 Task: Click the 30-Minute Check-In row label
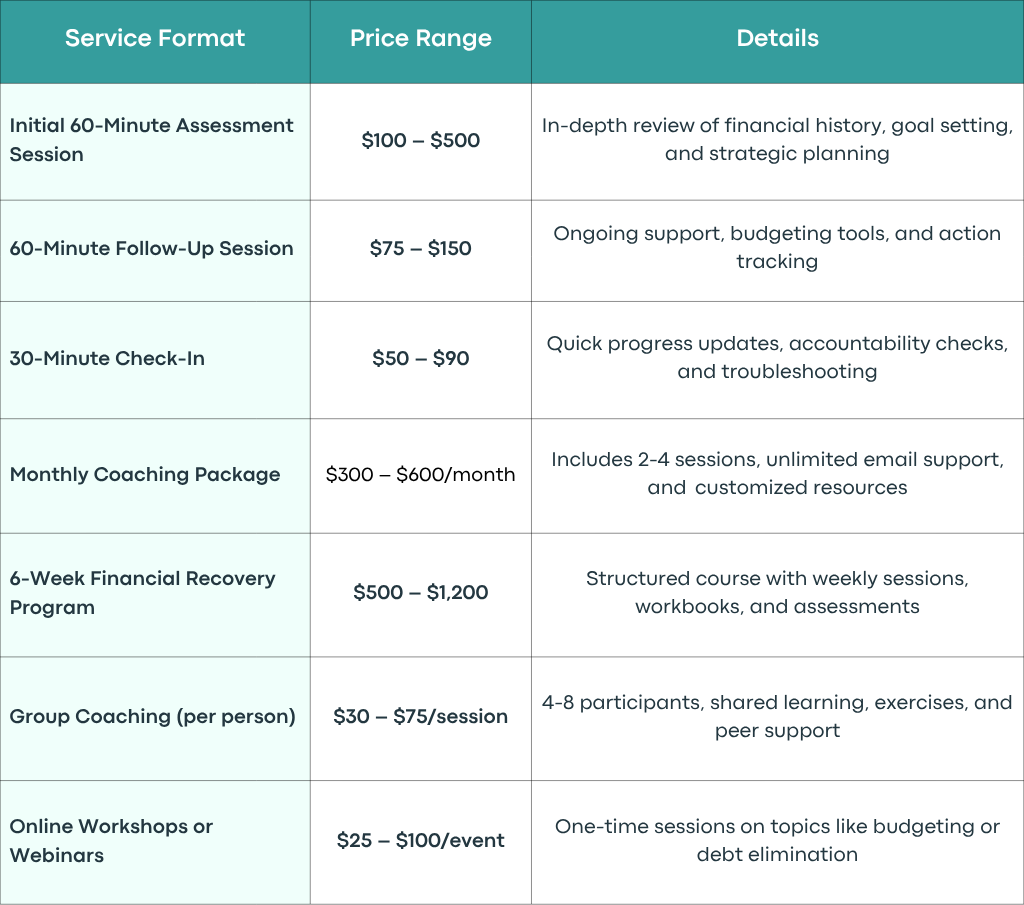[107, 358]
